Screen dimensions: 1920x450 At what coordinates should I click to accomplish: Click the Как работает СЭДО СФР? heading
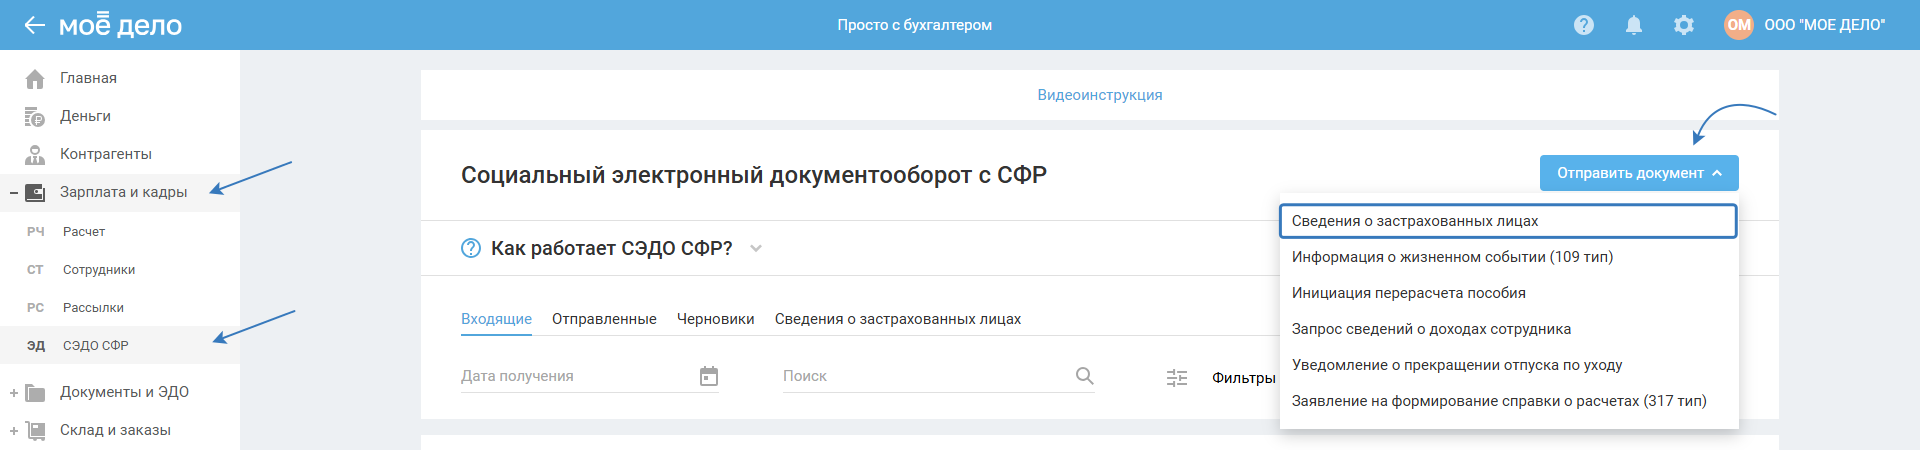[612, 248]
